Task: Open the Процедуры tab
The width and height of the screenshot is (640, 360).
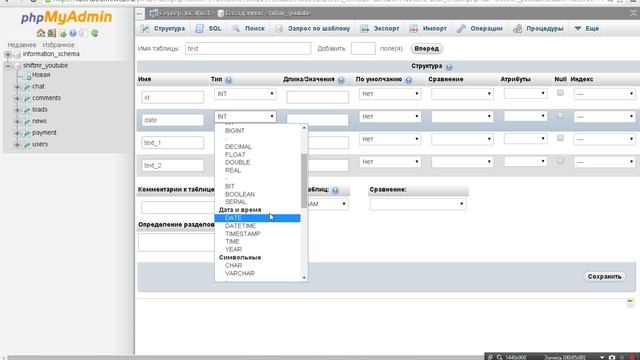Action: [x=538, y=29]
